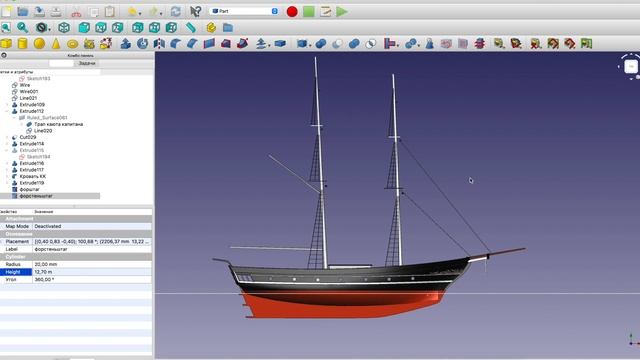Fit all content in the view
The height and width of the screenshot is (360, 640).
[6, 28]
